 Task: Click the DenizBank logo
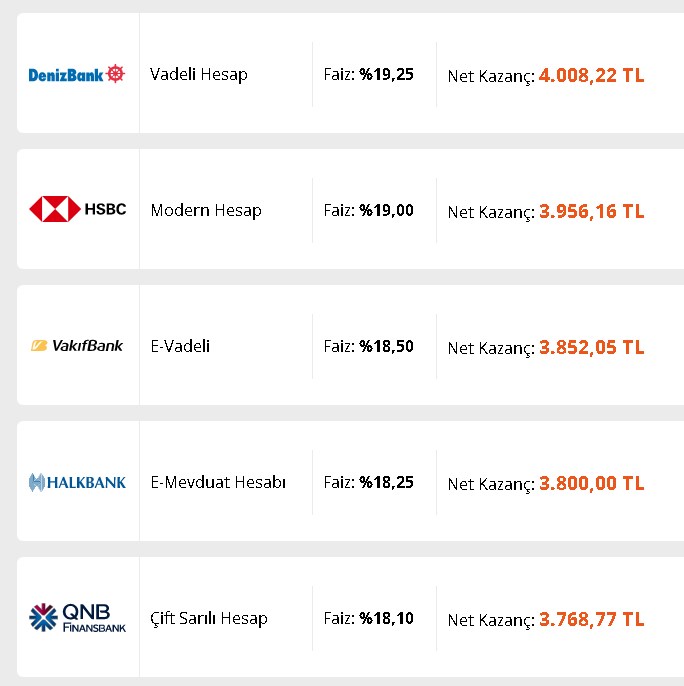pyautogui.click(x=77, y=74)
